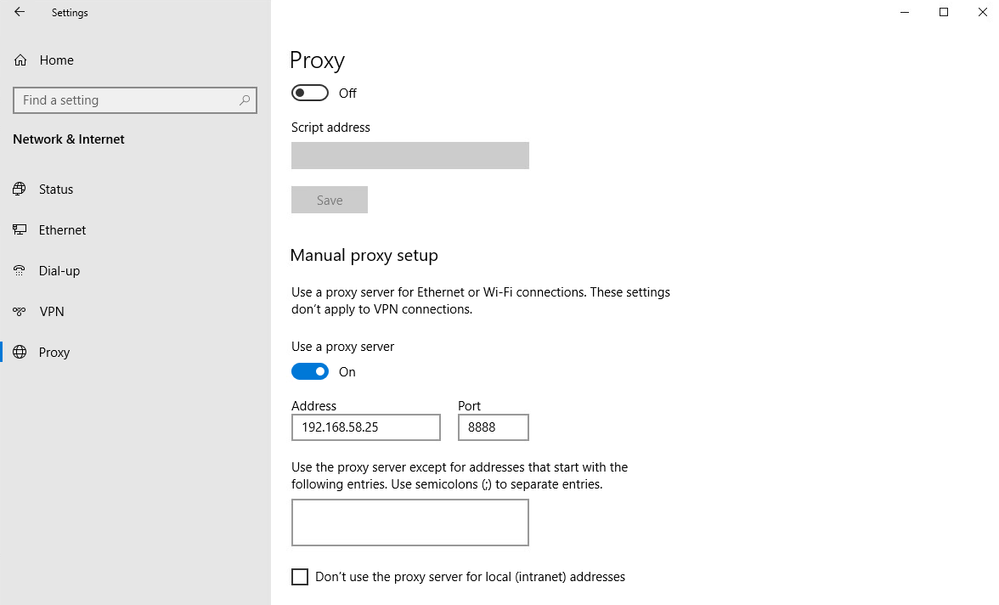The image size is (999, 605).
Task: Click the Script address label
Action: tap(331, 127)
